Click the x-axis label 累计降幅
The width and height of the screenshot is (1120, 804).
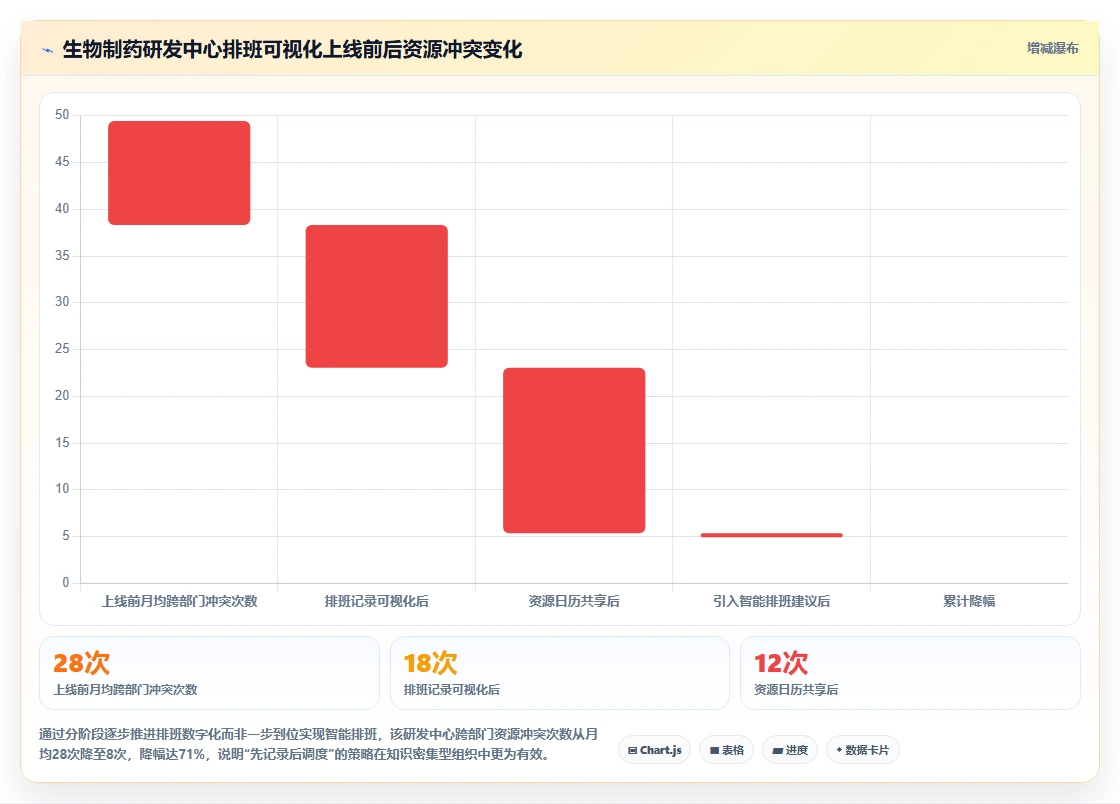969,601
